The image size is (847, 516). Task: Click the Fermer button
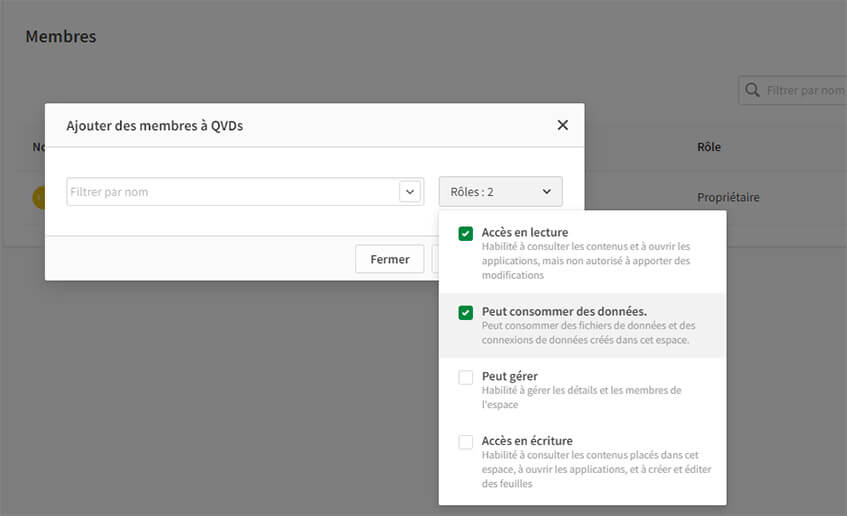click(x=389, y=259)
